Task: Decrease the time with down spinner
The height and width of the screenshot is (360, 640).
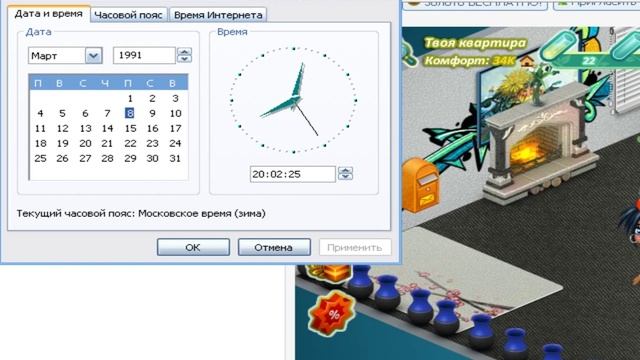Action: click(345, 178)
